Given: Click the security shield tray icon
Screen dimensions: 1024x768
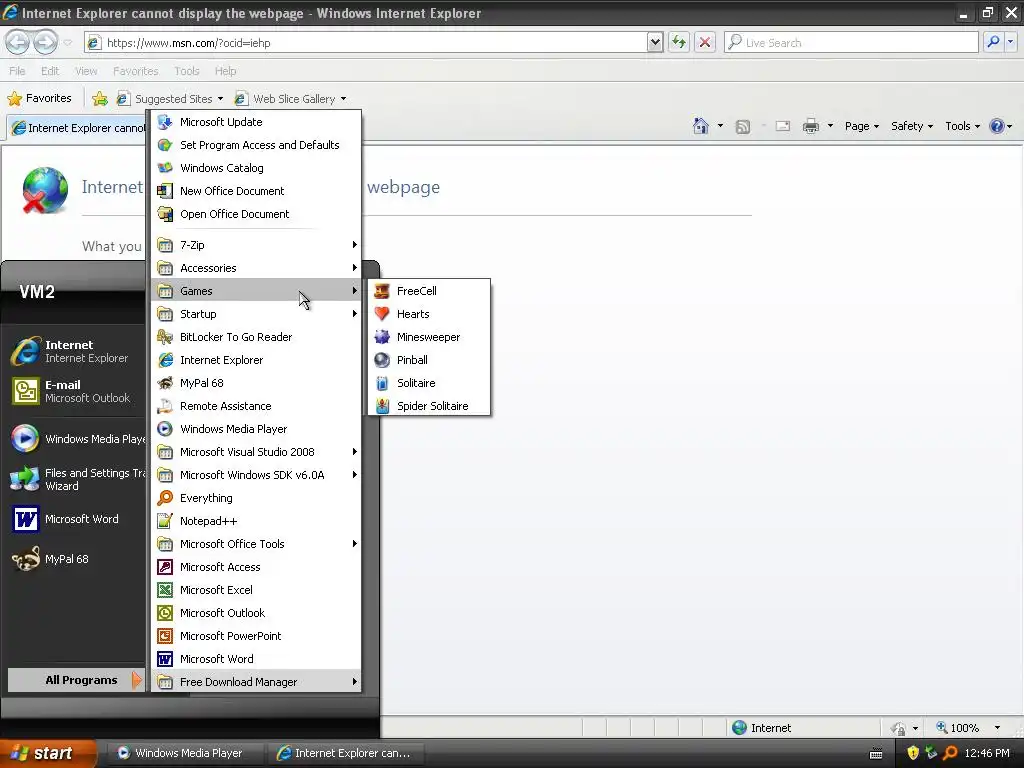Looking at the screenshot, I should (913, 753).
